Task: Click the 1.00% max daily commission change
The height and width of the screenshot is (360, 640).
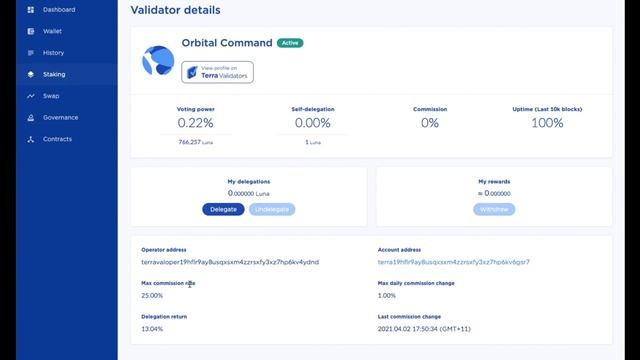Action: click(387, 296)
